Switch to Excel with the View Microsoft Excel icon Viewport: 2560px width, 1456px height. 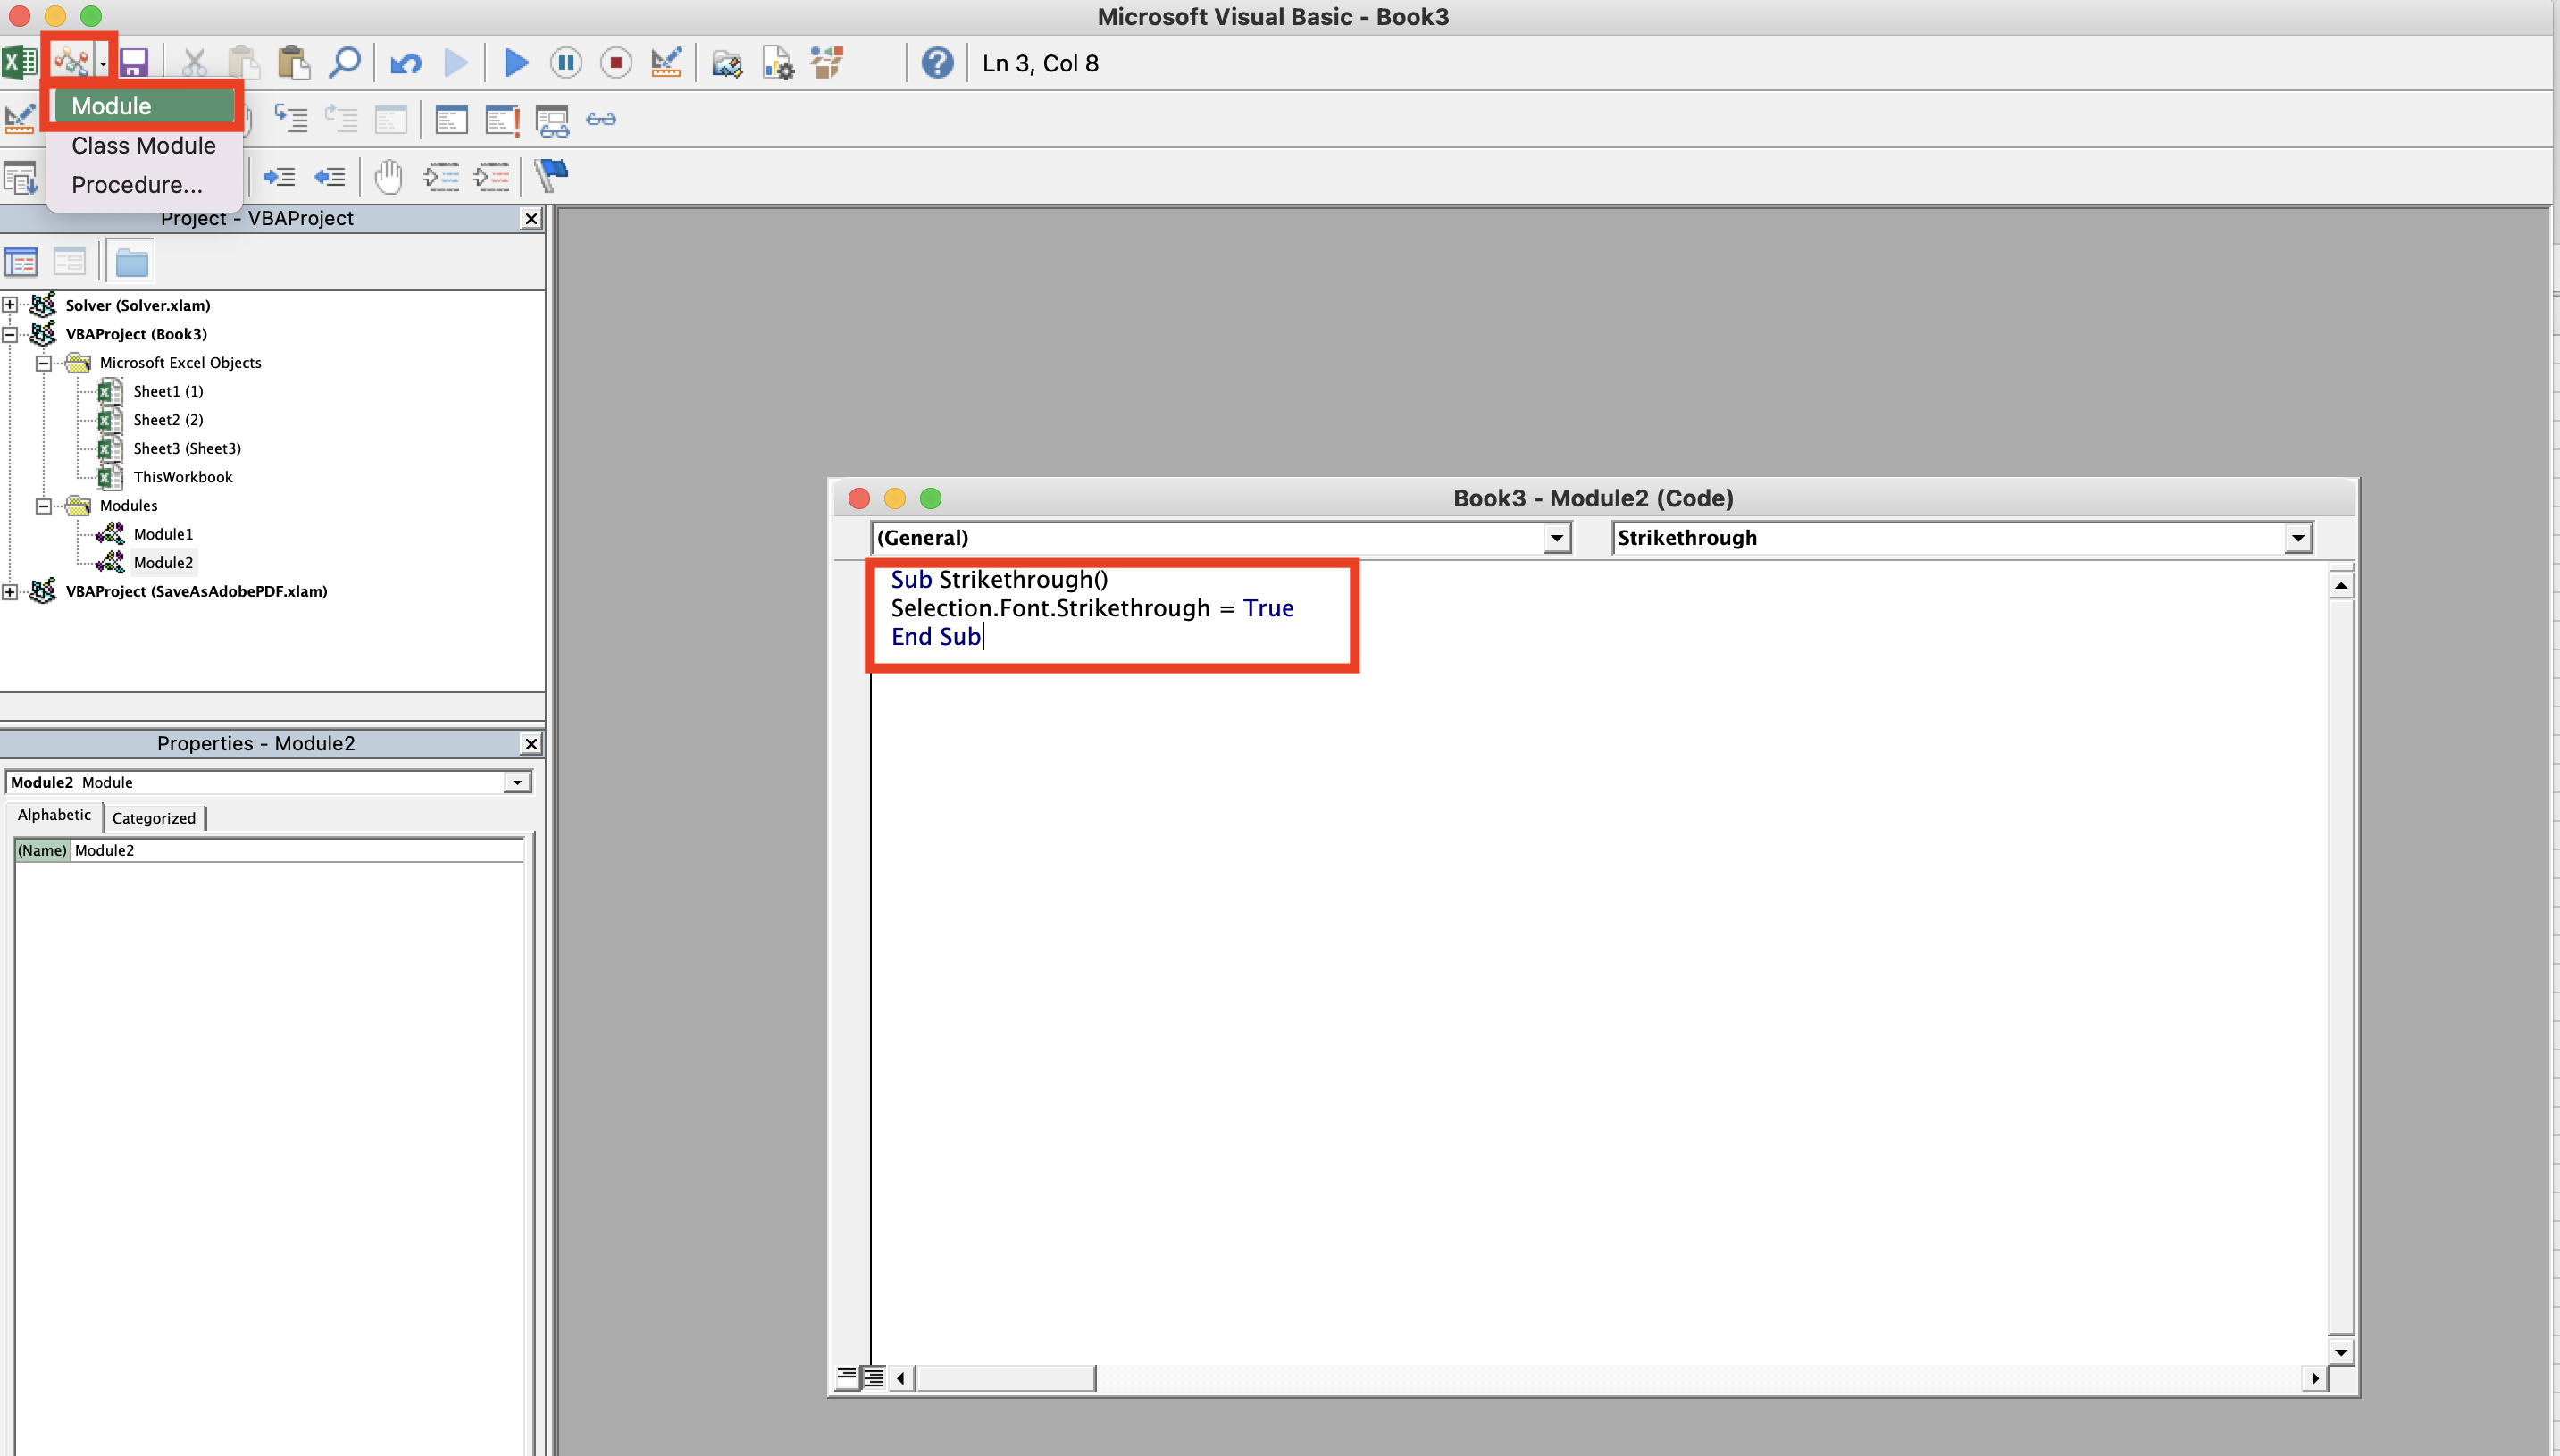pyautogui.click(x=20, y=63)
